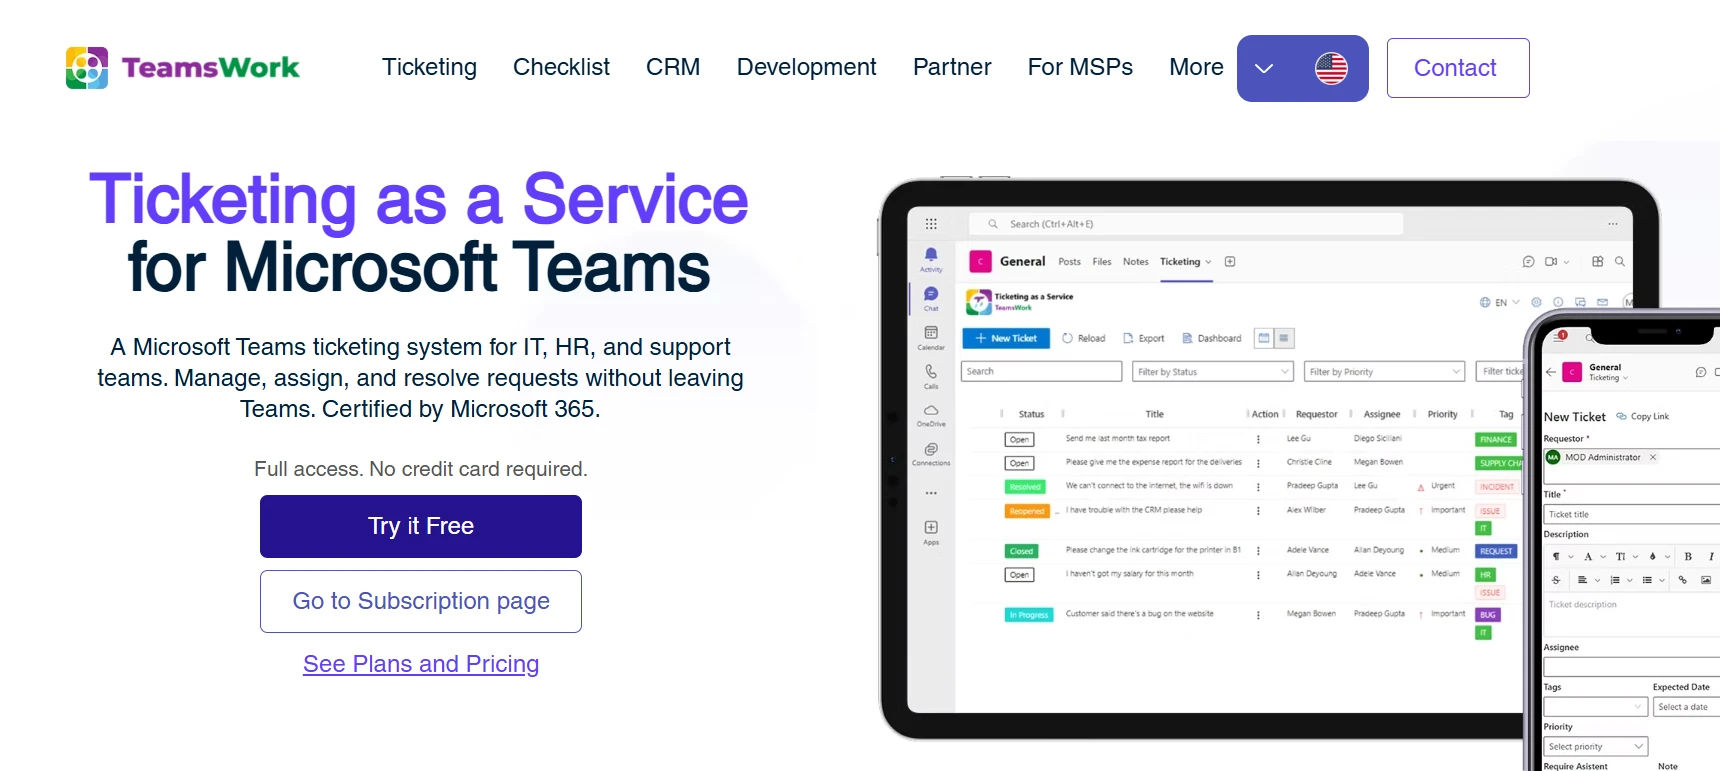Open the Ticketing menu in site navigation
The image size is (1720, 771).
[x=429, y=67]
